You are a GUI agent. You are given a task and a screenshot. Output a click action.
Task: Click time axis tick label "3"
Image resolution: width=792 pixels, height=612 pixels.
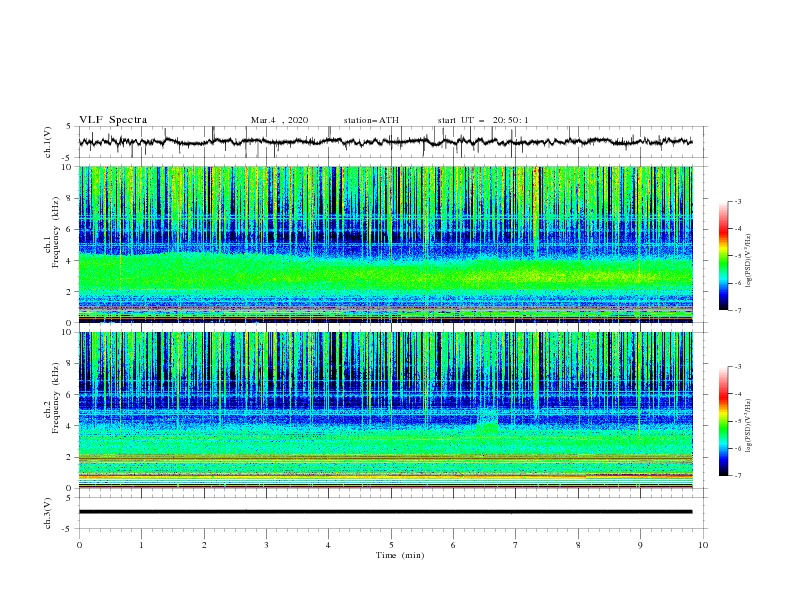coord(266,545)
